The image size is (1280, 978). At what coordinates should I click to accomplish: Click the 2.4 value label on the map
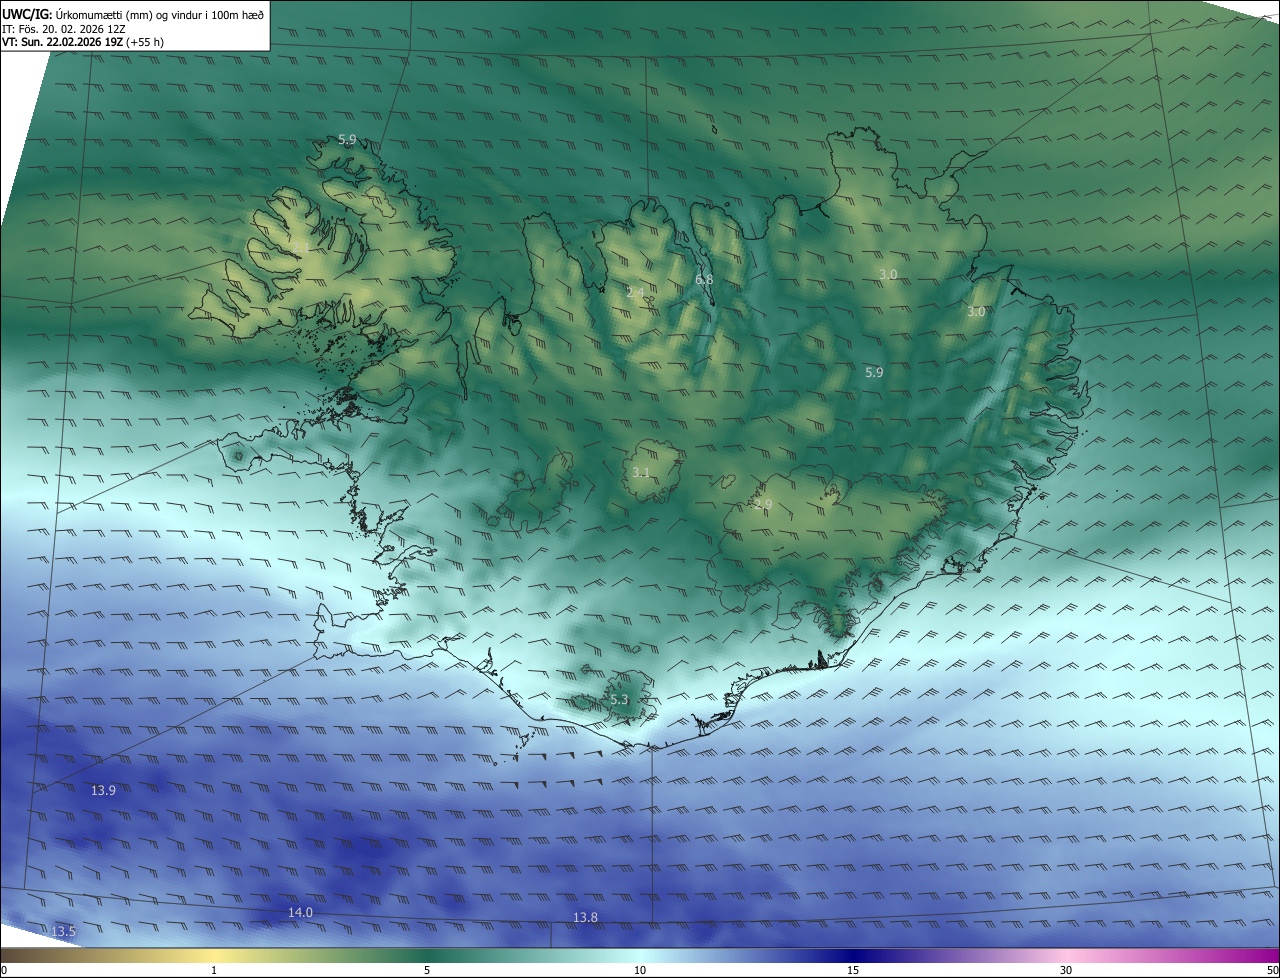(636, 293)
